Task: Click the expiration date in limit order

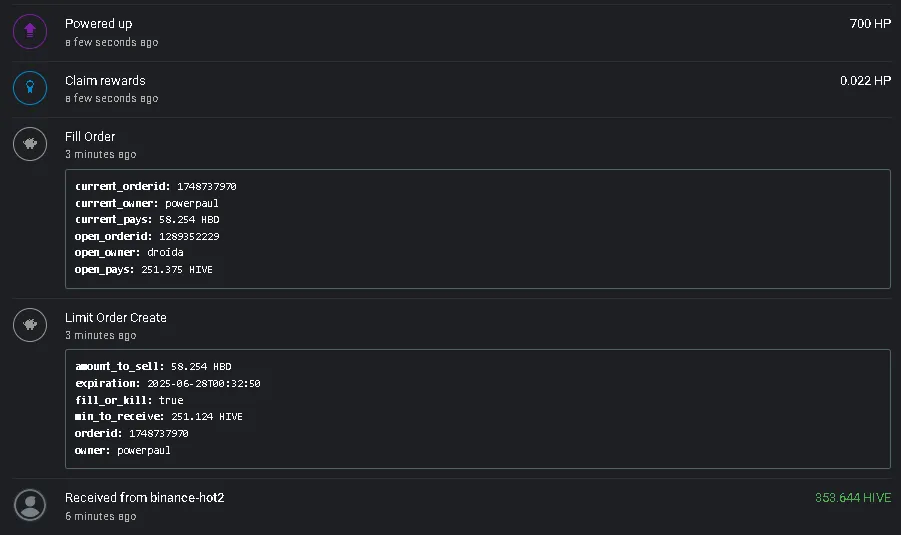Action: [203, 383]
